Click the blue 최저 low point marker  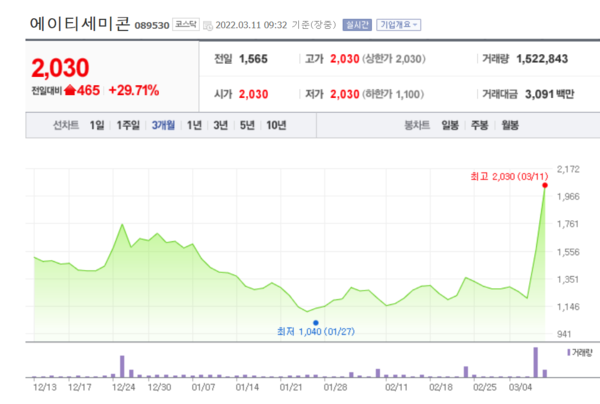coord(316,323)
